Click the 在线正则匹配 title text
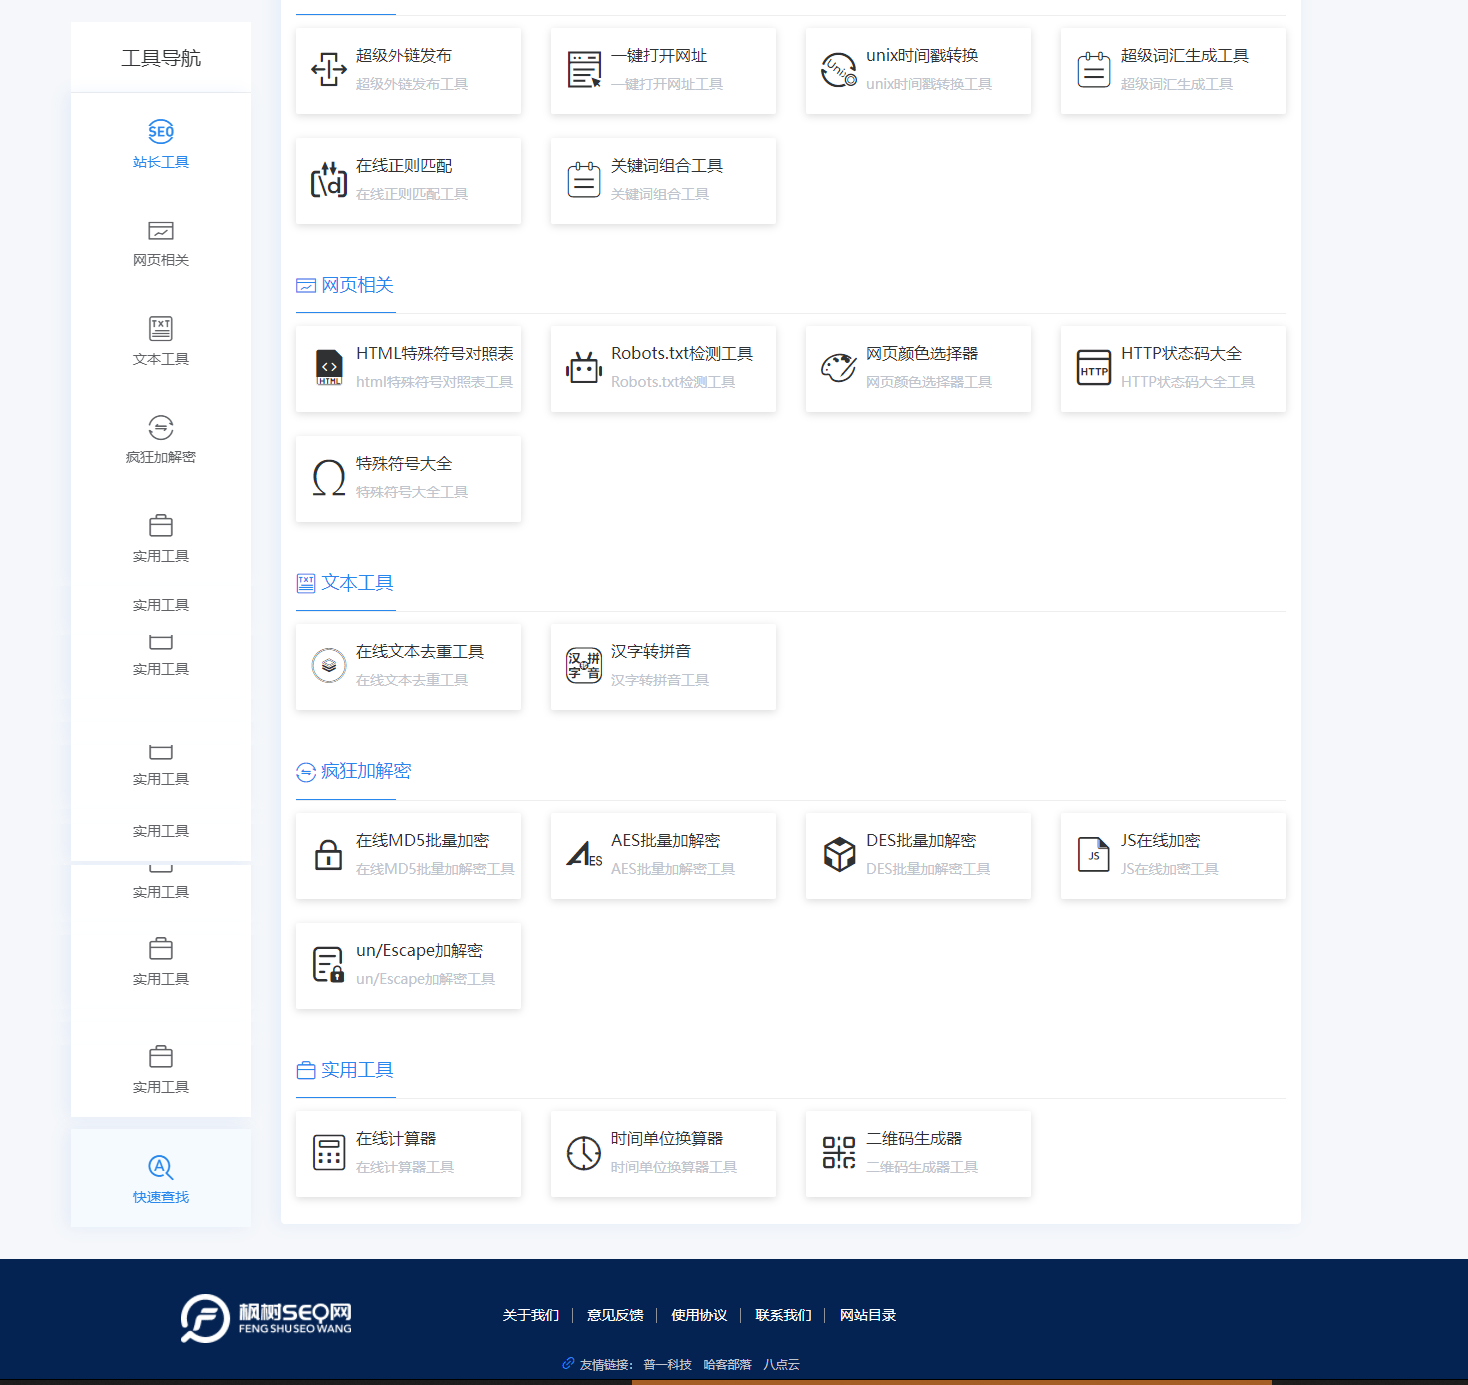The height and width of the screenshot is (1385, 1468). (x=404, y=166)
